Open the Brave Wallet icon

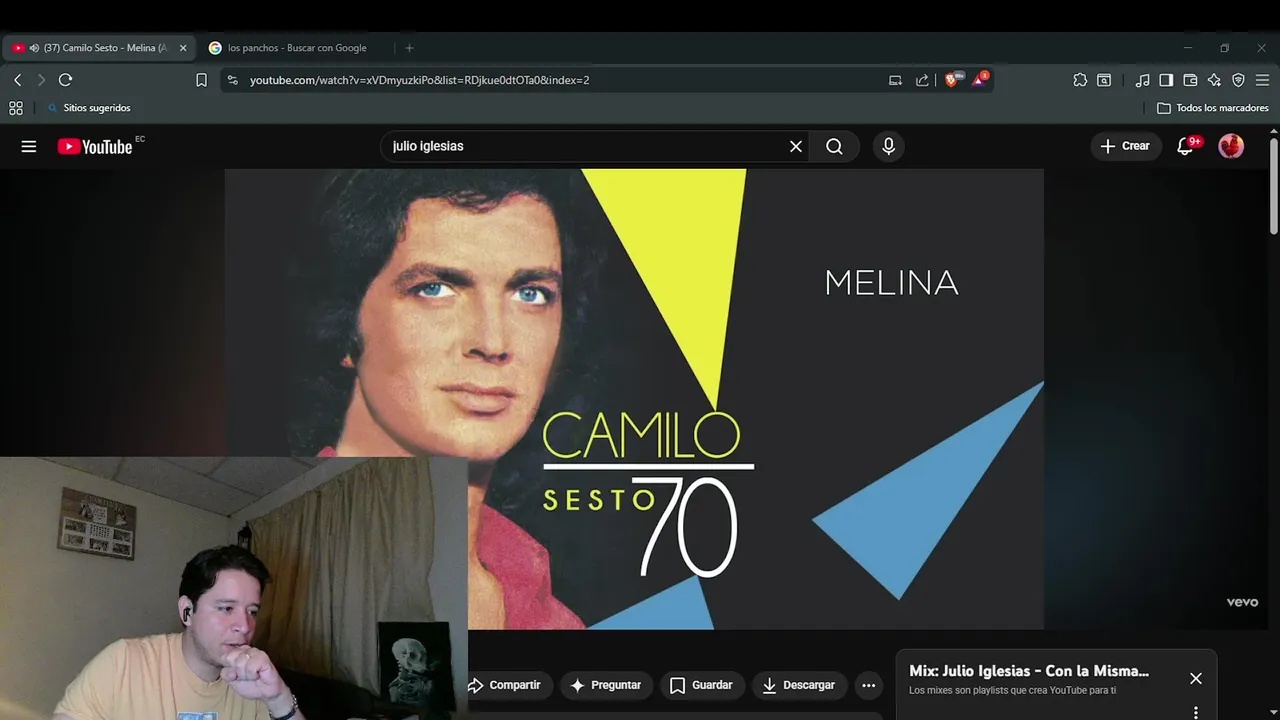1190,80
